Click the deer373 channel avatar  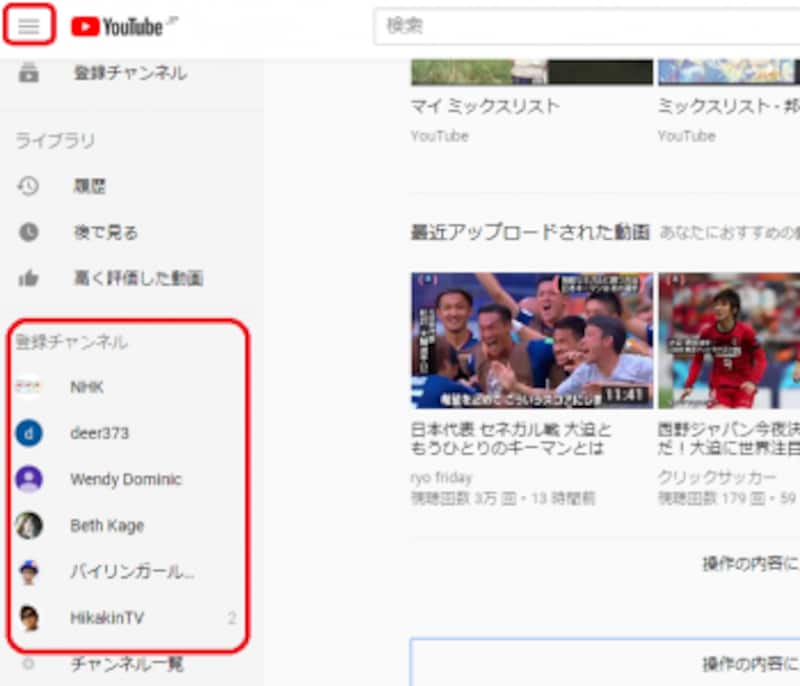29,433
